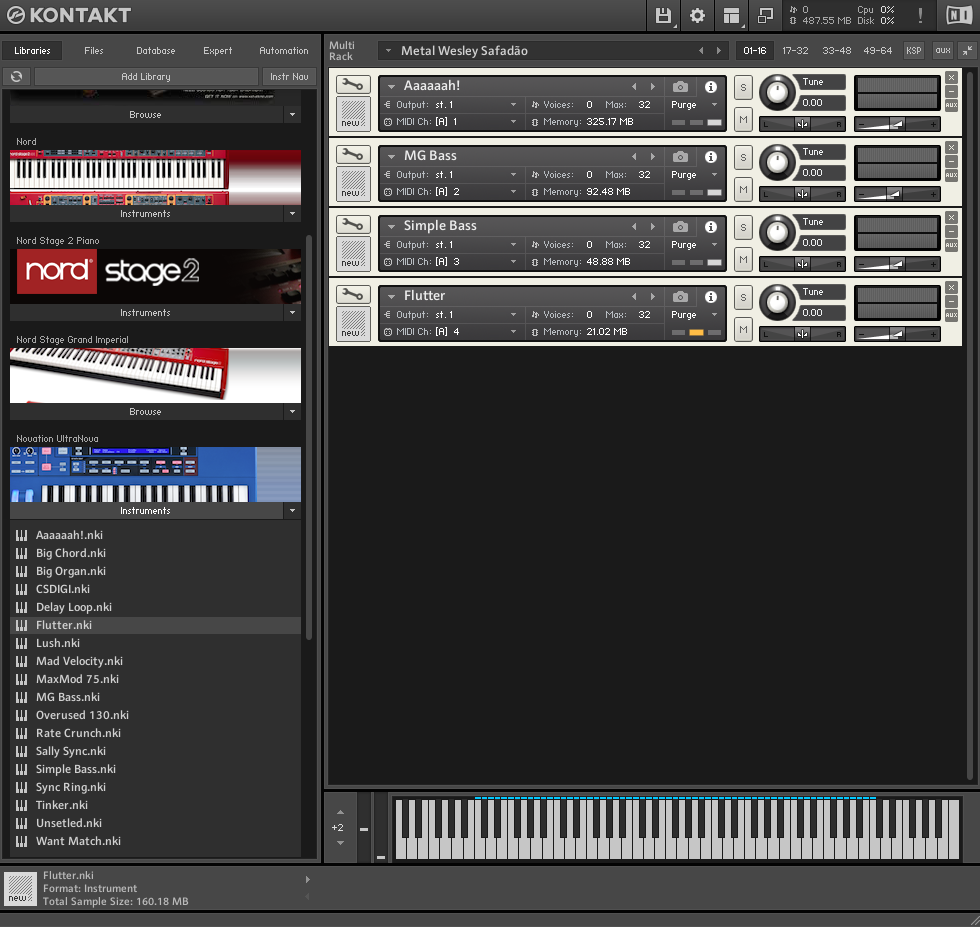Click Browse under Nord Stage Grand Imperial
This screenshot has height=927, width=980.
point(146,412)
